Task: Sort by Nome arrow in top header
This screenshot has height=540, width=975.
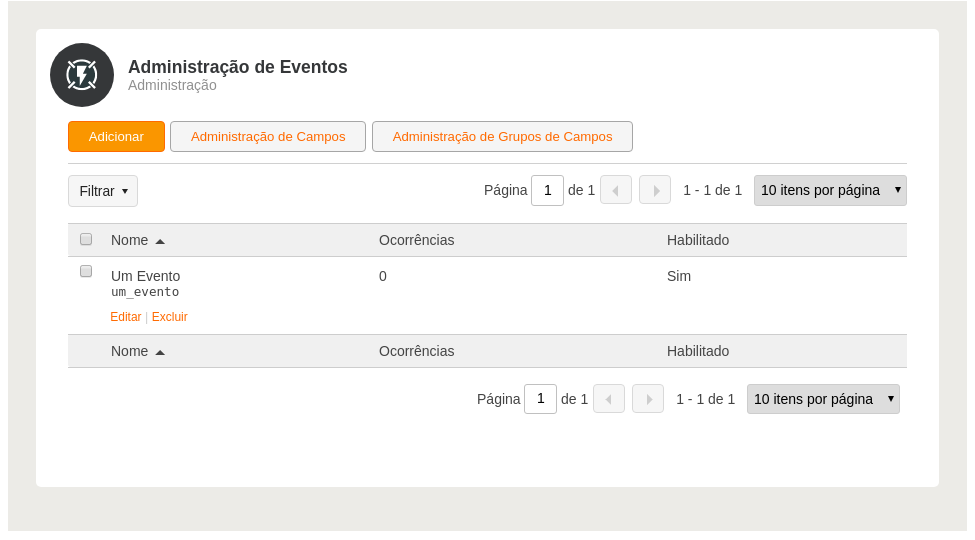Action: tap(160, 241)
